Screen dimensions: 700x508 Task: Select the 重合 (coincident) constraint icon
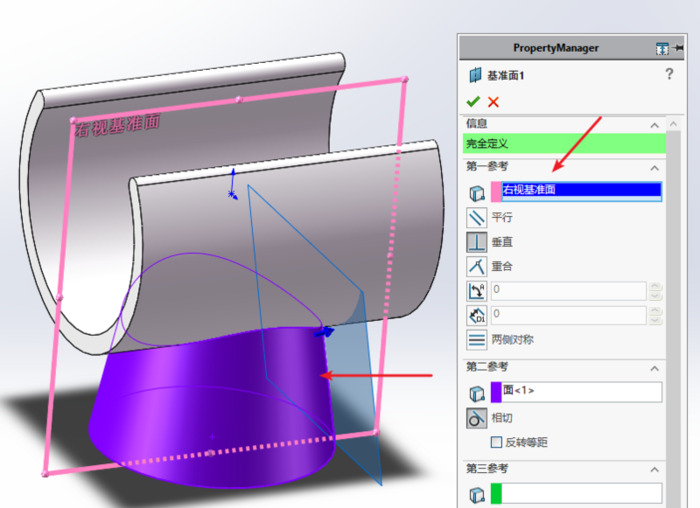477,267
